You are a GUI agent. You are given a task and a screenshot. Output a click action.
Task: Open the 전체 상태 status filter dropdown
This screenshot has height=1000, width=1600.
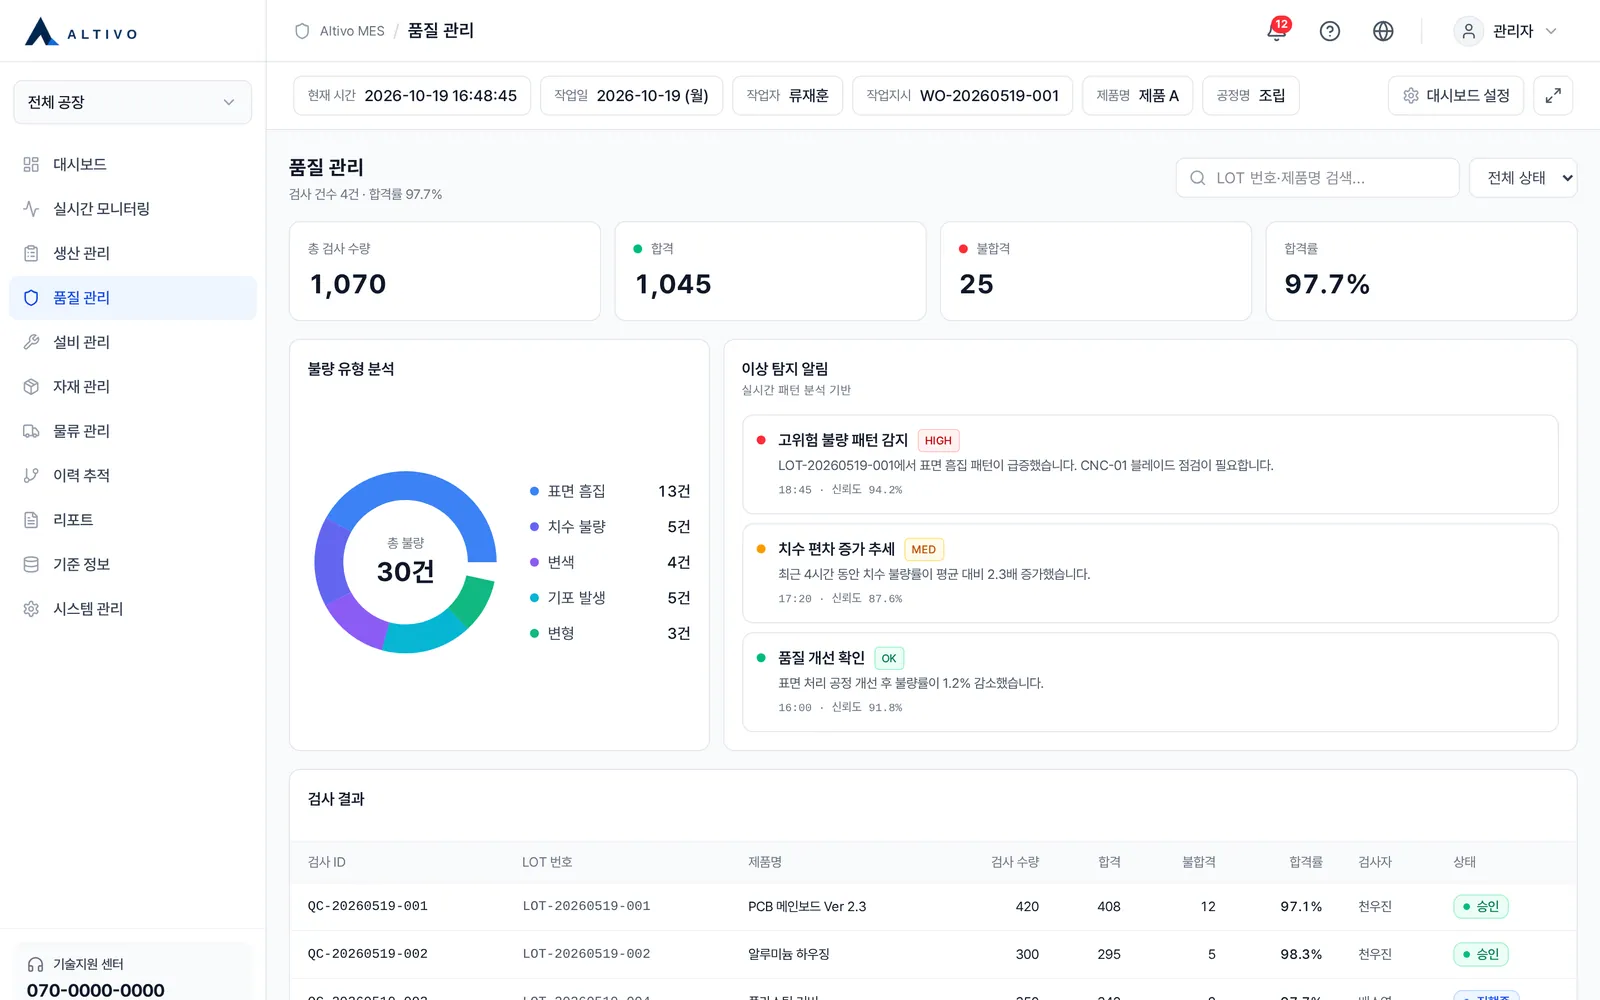click(x=1523, y=178)
